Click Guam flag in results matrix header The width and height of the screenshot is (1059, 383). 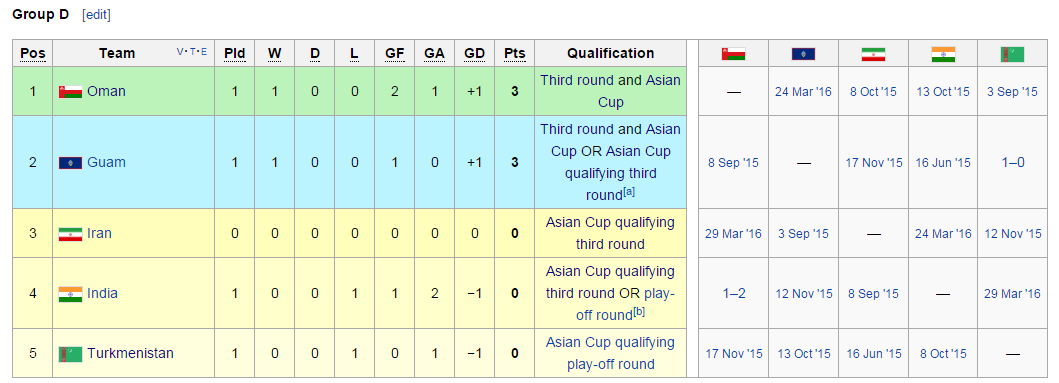(804, 53)
